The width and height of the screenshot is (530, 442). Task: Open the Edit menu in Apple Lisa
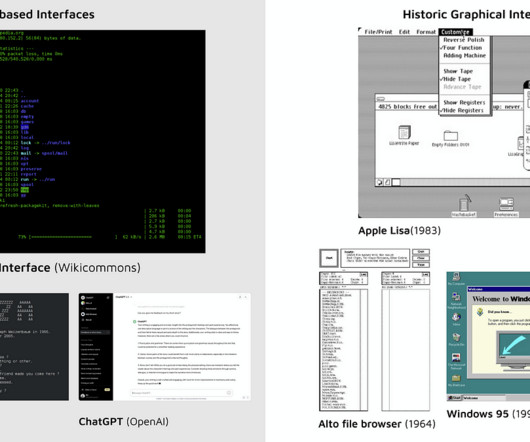pyautogui.click(x=404, y=32)
